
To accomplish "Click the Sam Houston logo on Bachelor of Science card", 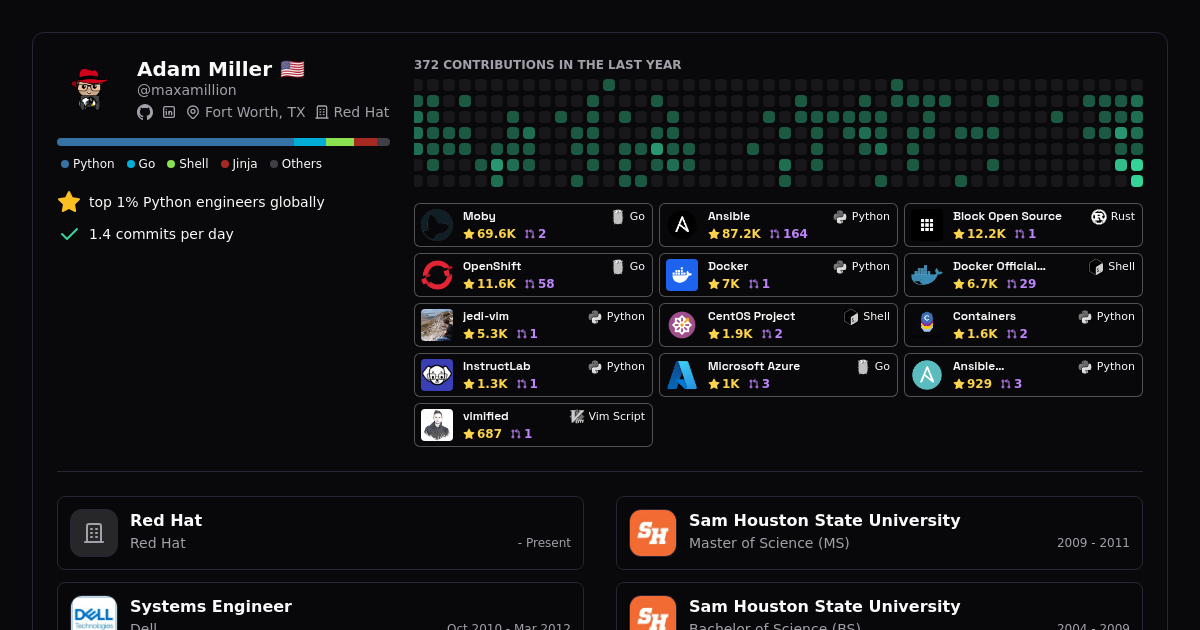I will (x=653, y=614).
